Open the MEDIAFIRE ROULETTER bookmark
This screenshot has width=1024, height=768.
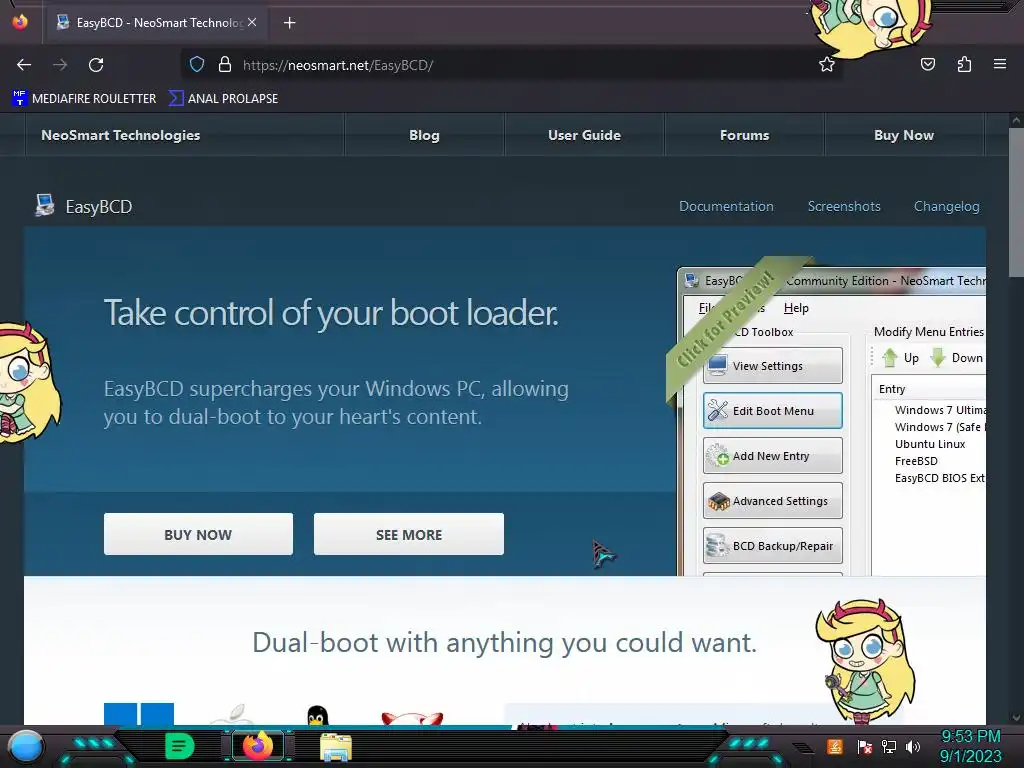pyautogui.click(x=84, y=99)
